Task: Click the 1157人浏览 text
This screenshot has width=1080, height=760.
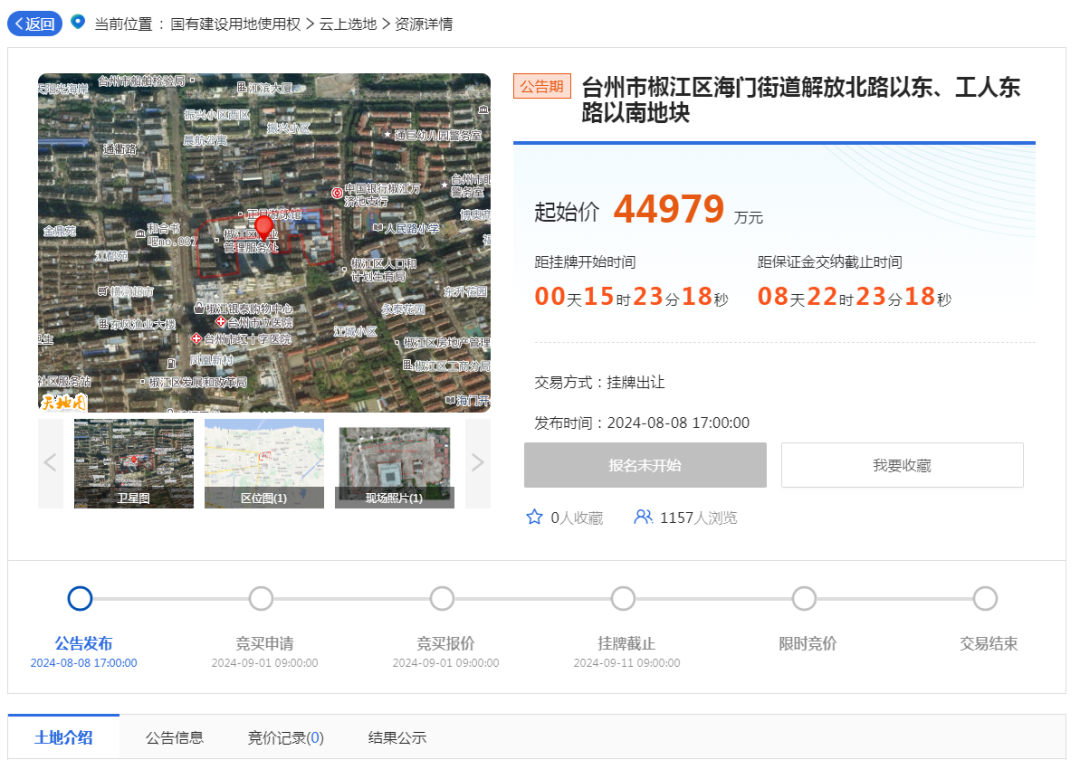Action: [698, 517]
